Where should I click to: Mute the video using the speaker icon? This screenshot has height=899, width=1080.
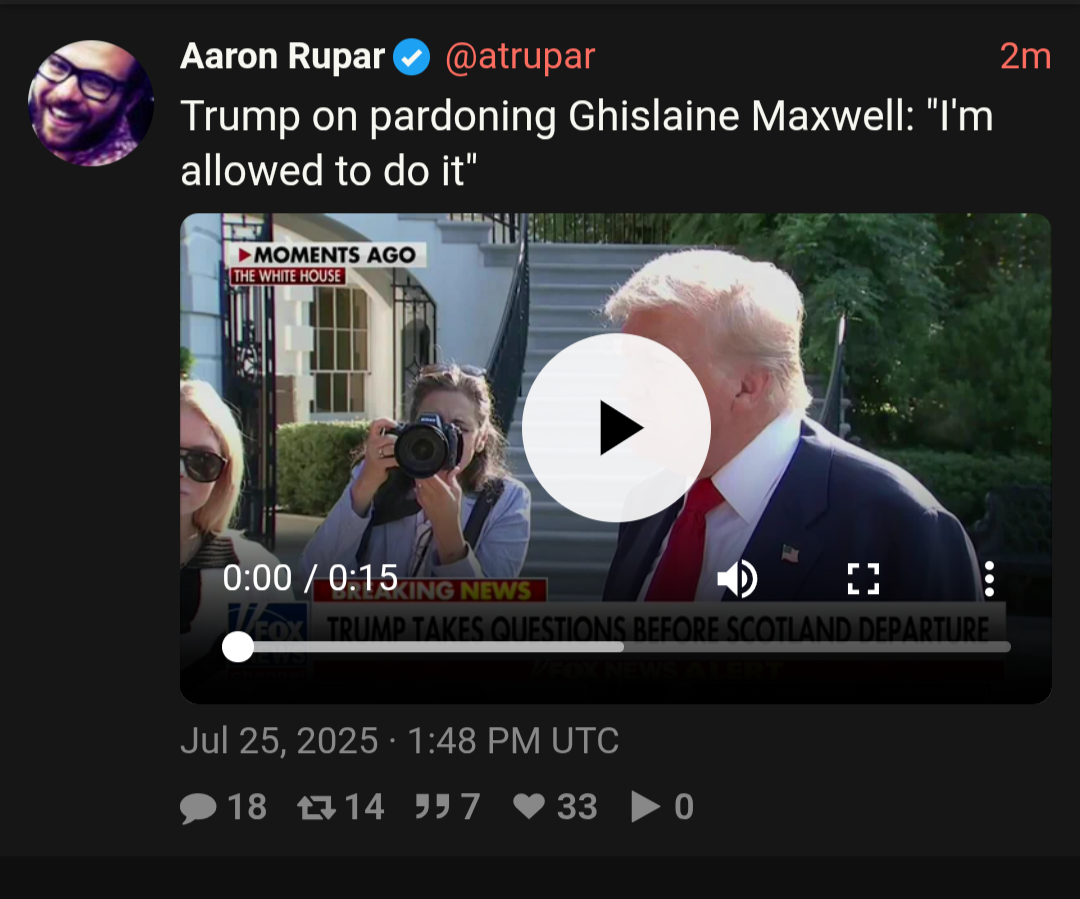click(737, 578)
